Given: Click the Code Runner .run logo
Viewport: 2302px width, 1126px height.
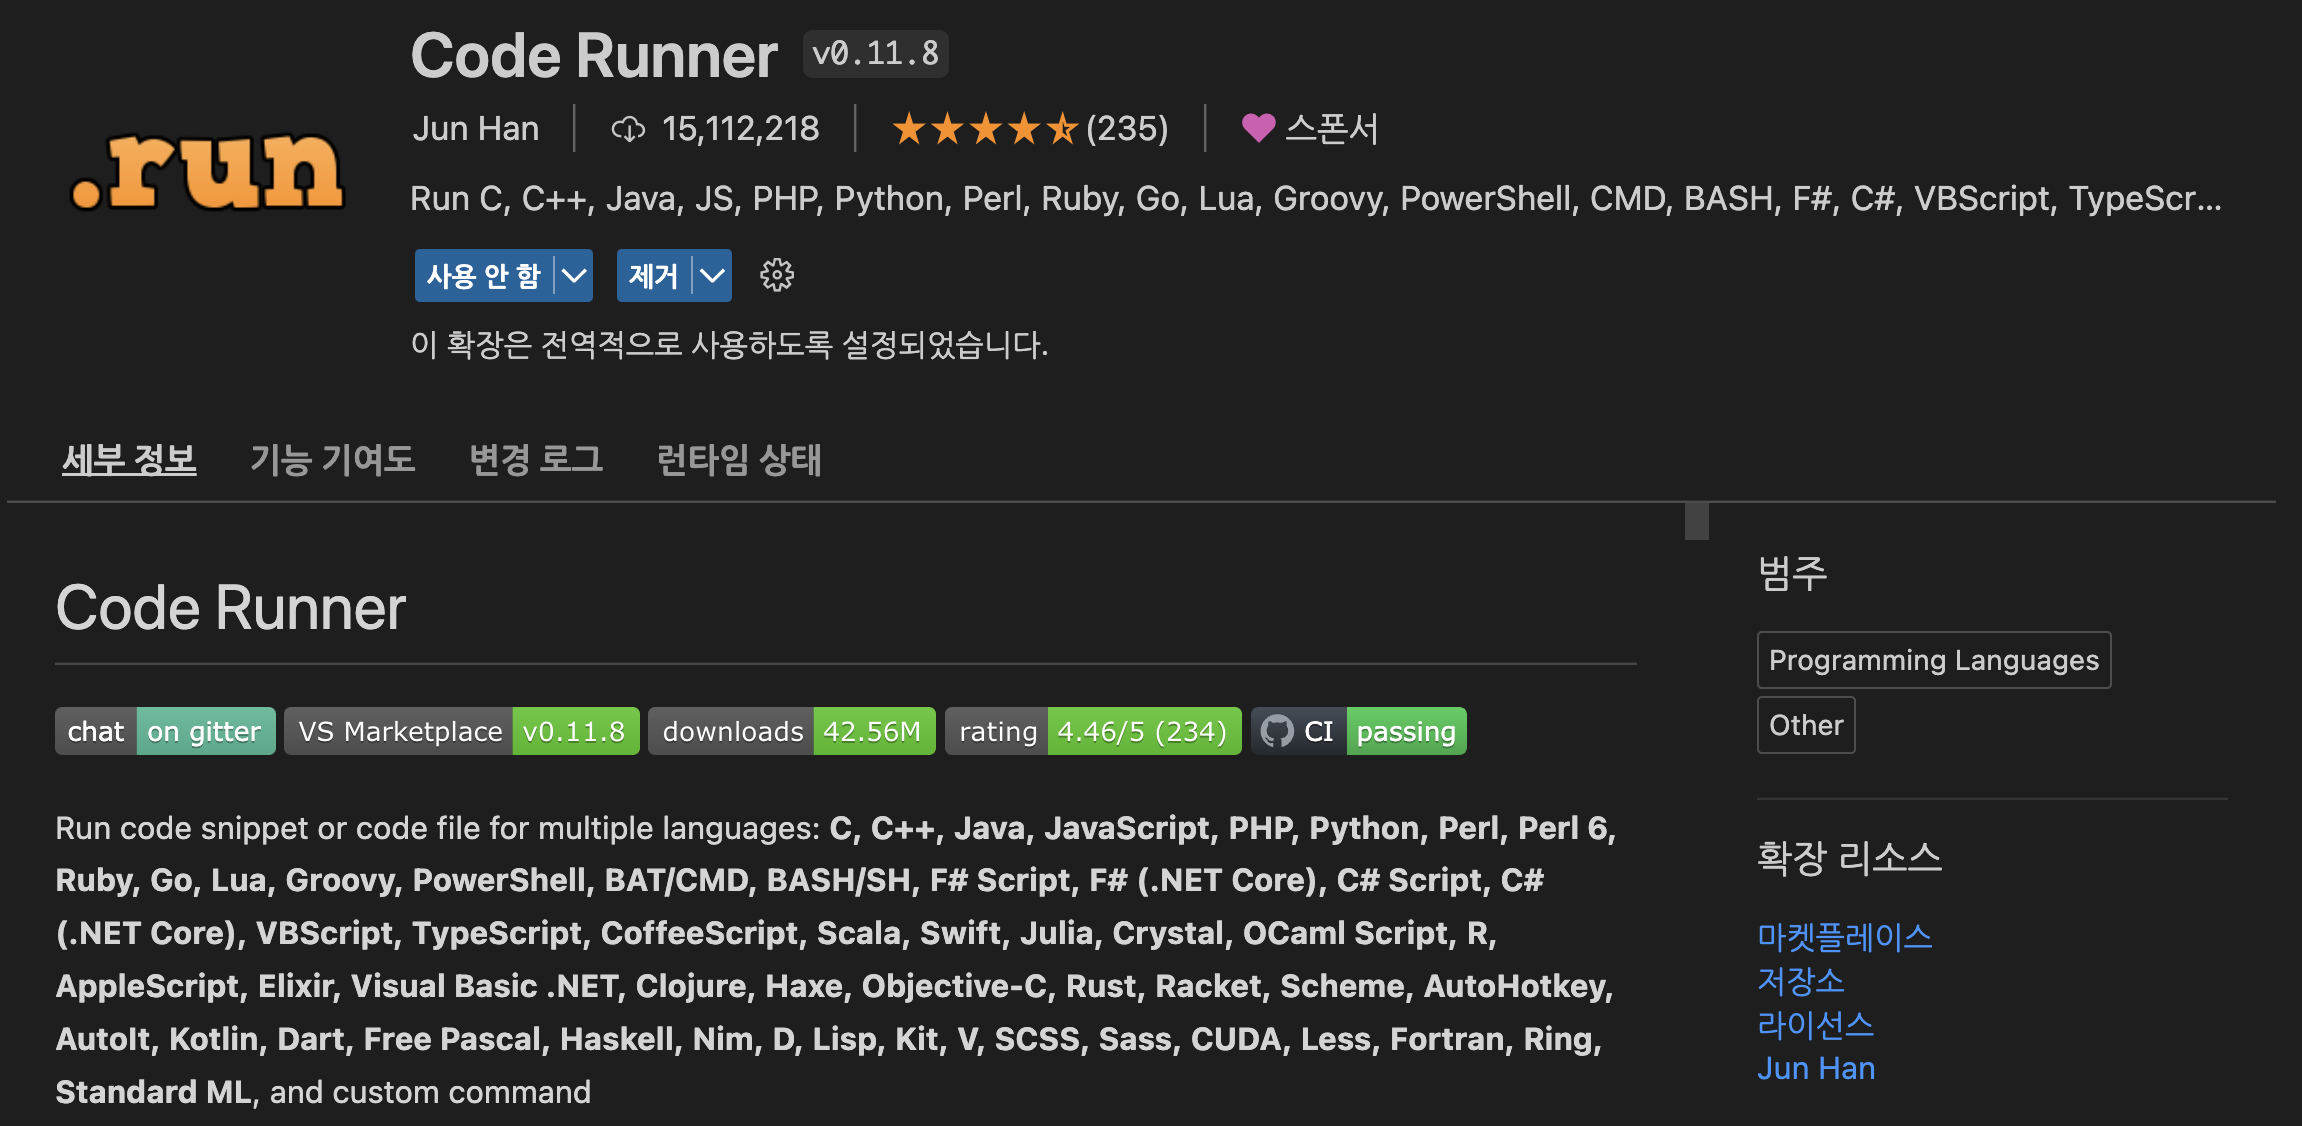Looking at the screenshot, I should (207, 172).
